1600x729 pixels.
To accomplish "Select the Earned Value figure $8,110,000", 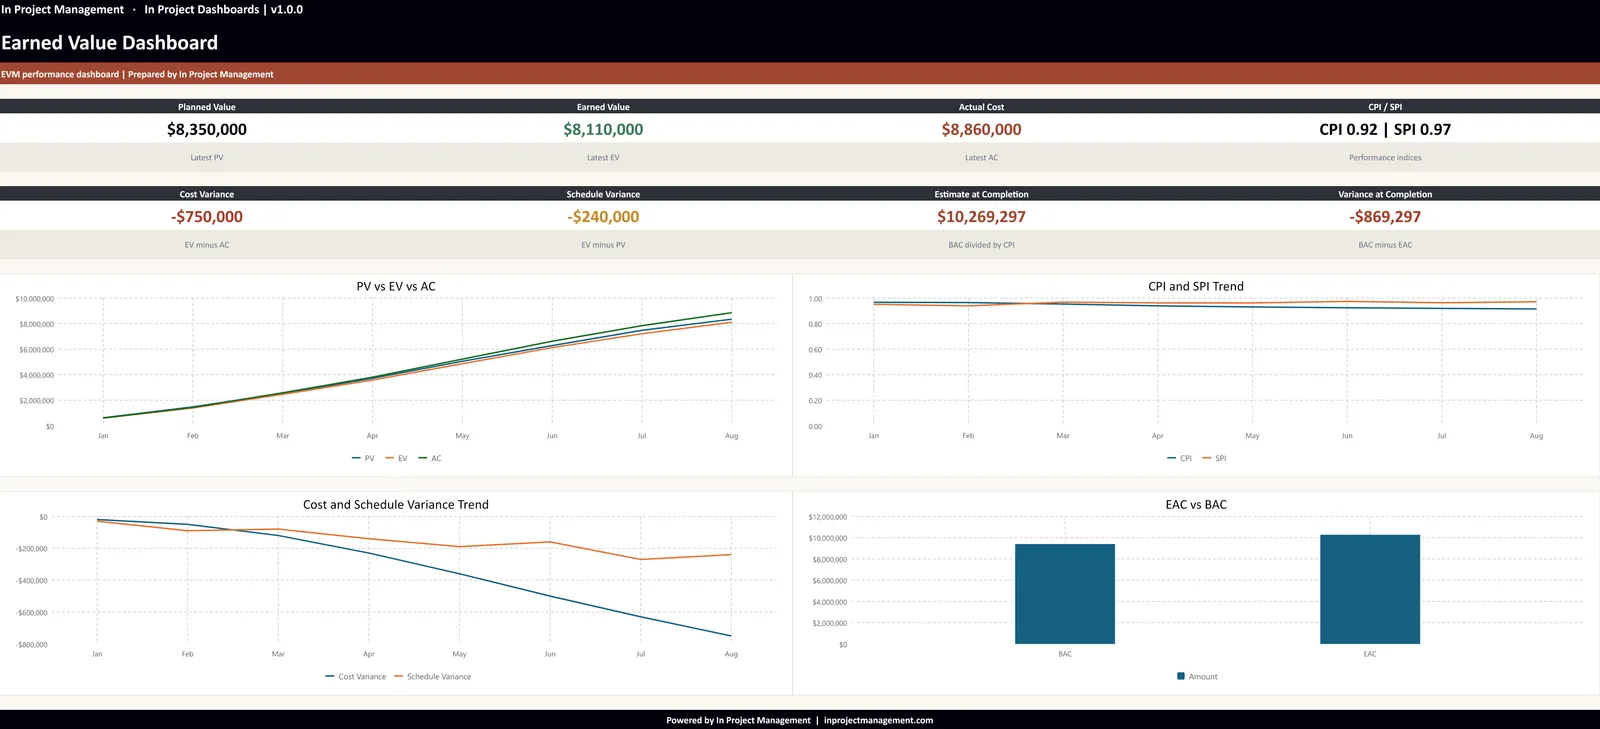I will (603, 129).
